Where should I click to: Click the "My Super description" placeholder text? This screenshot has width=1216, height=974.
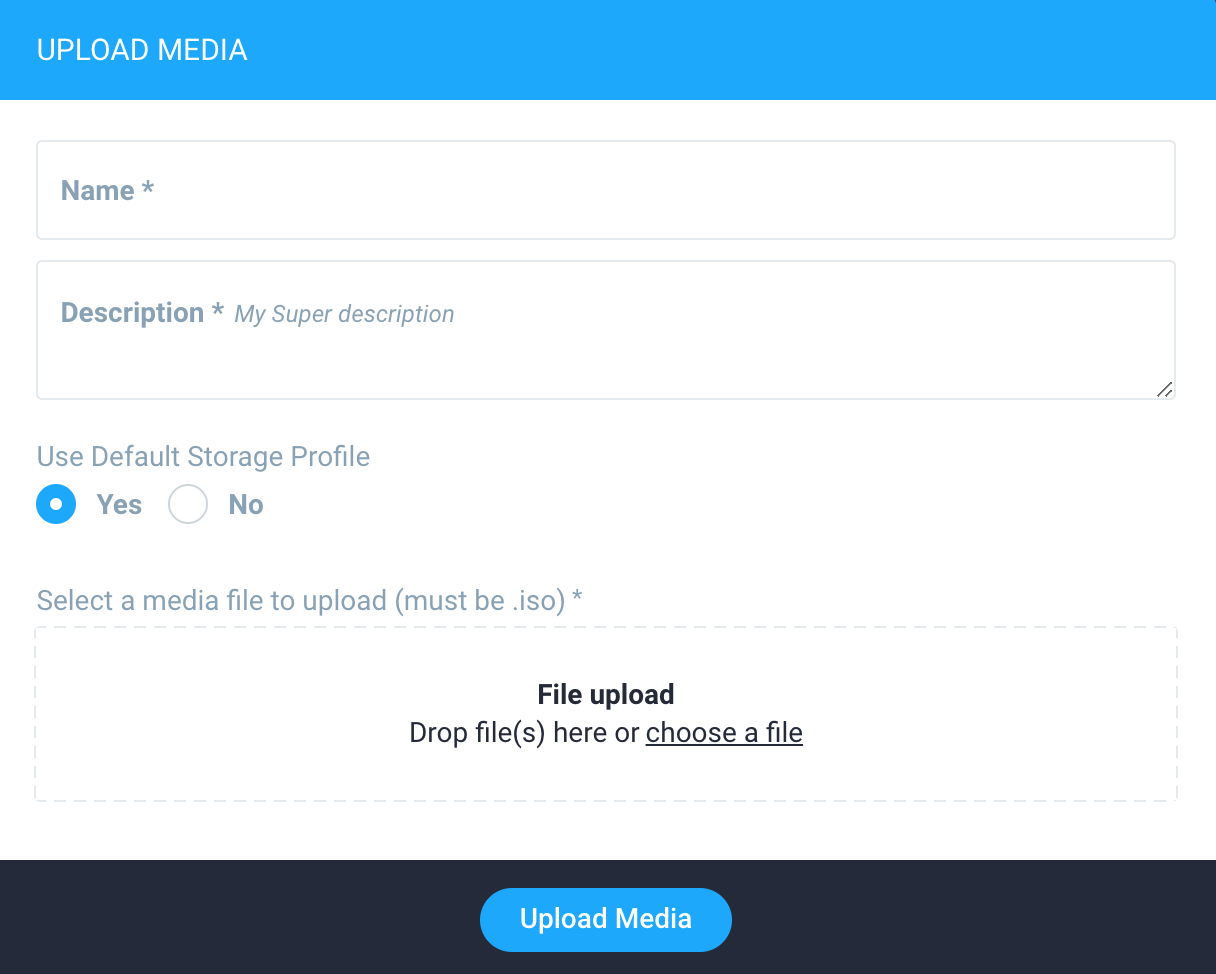[344, 314]
